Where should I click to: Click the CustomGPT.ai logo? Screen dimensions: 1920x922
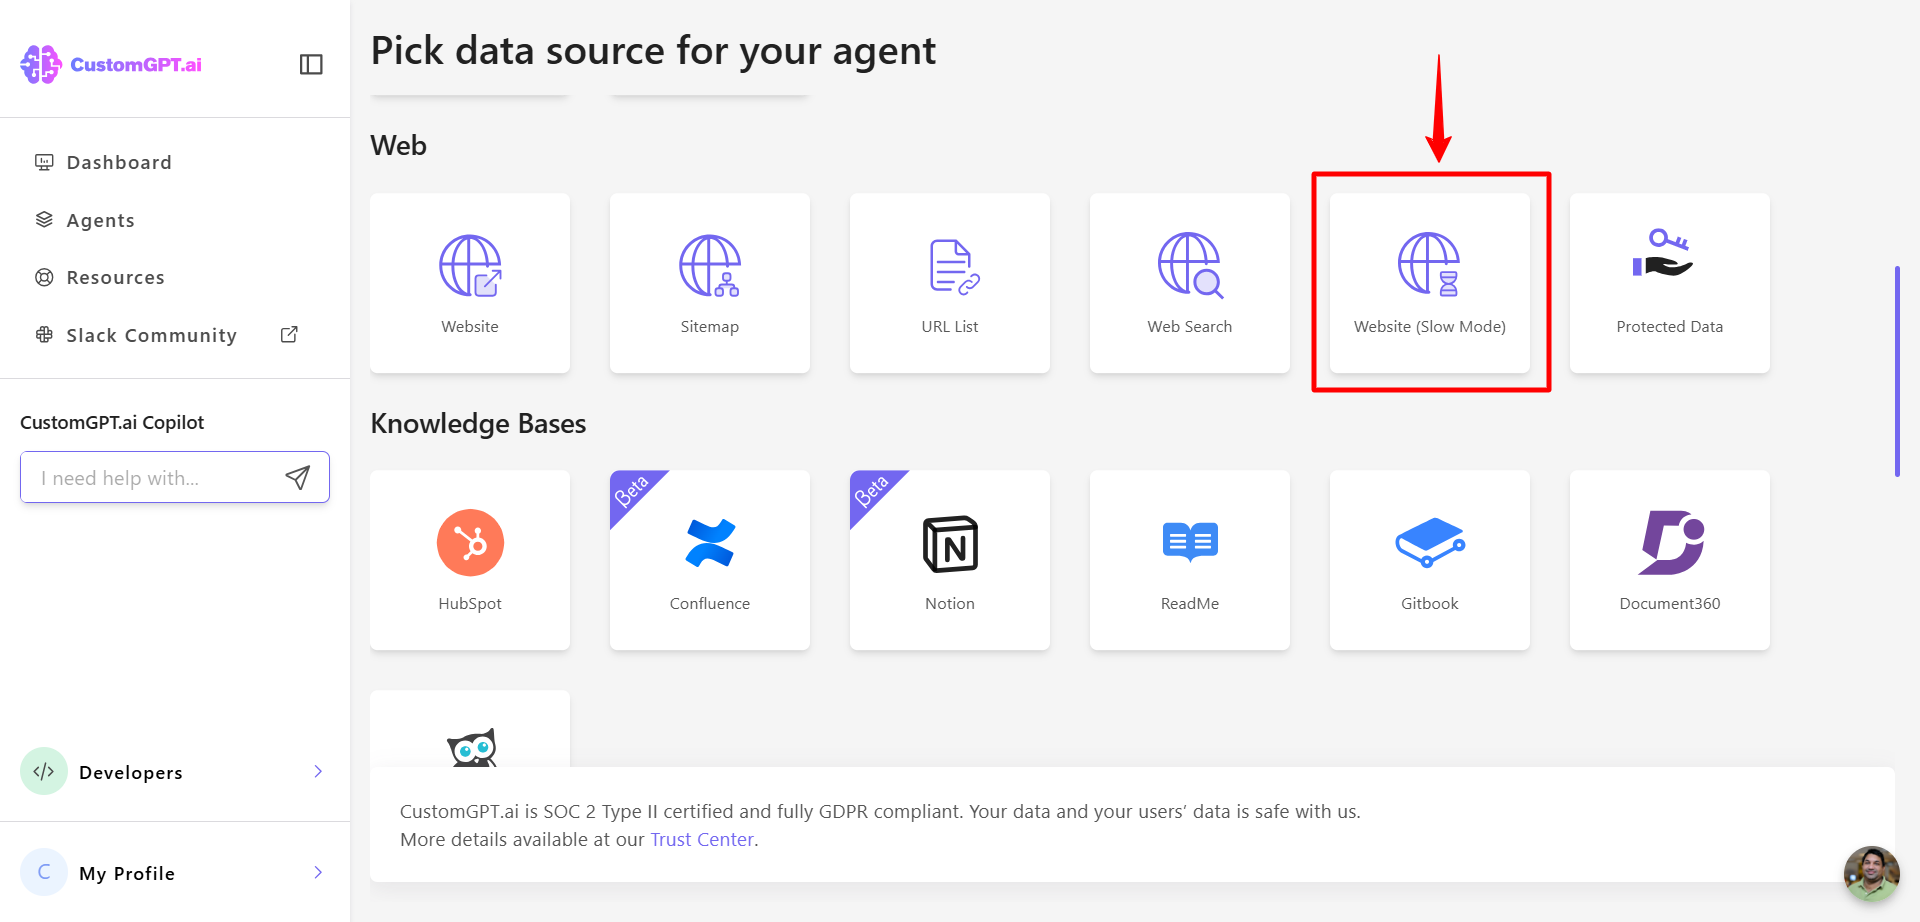click(x=111, y=64)
